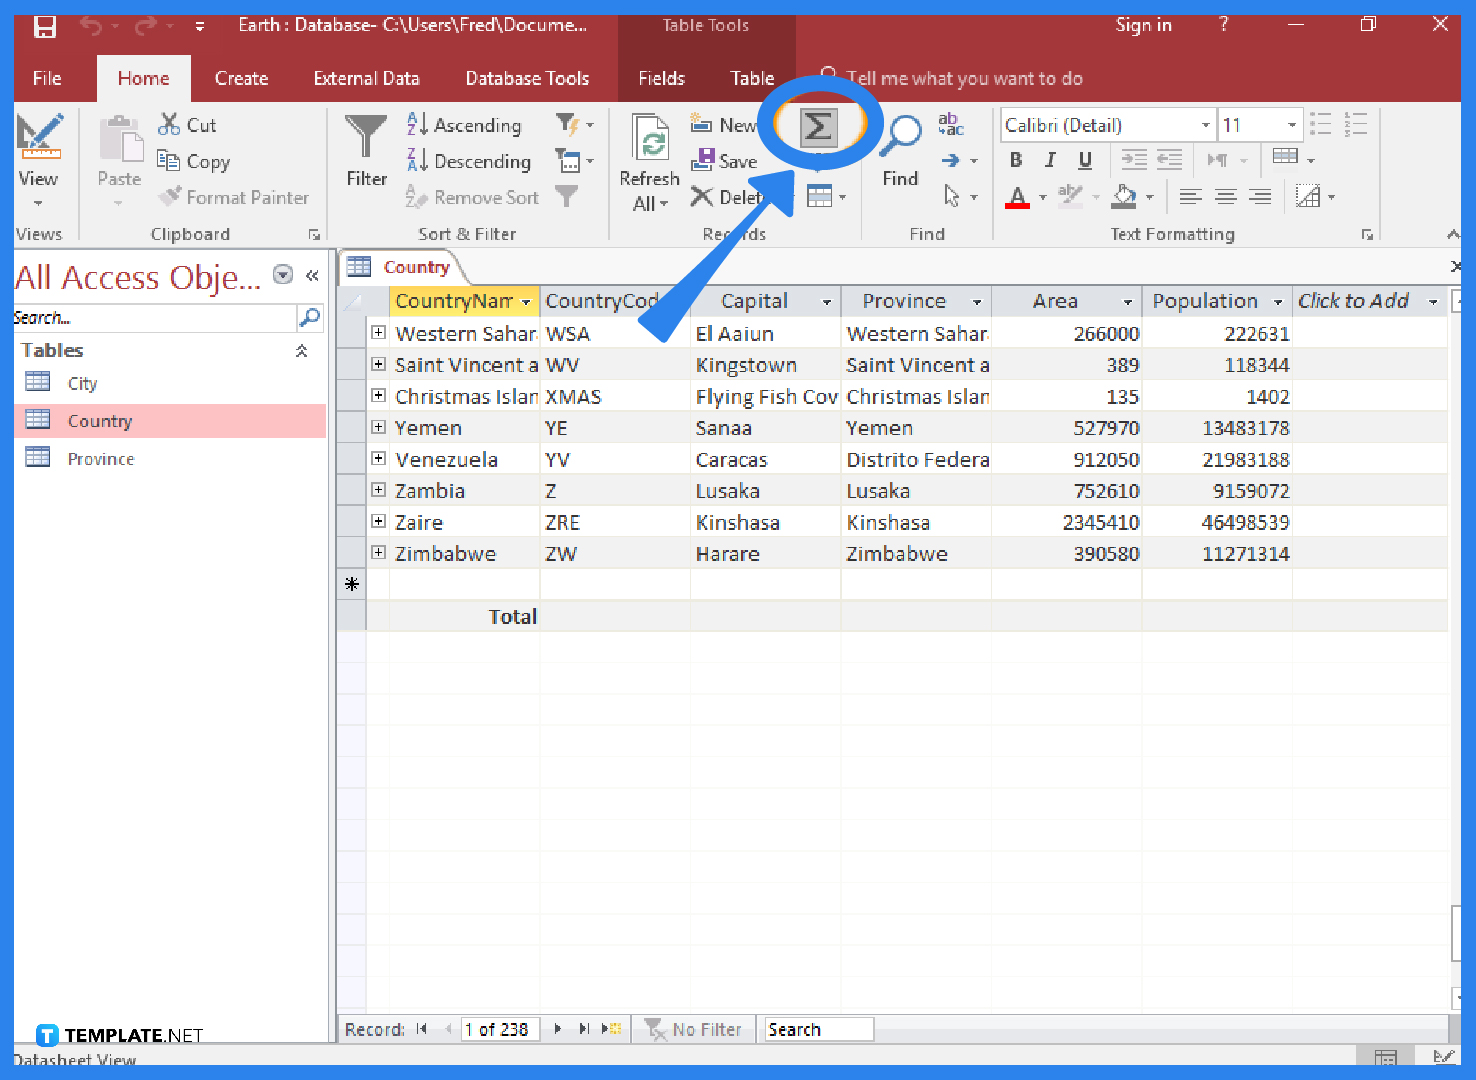This screenshot has height=1080, width=1476.
Task: Click the No Filter button
Action: coord(694,1028)
